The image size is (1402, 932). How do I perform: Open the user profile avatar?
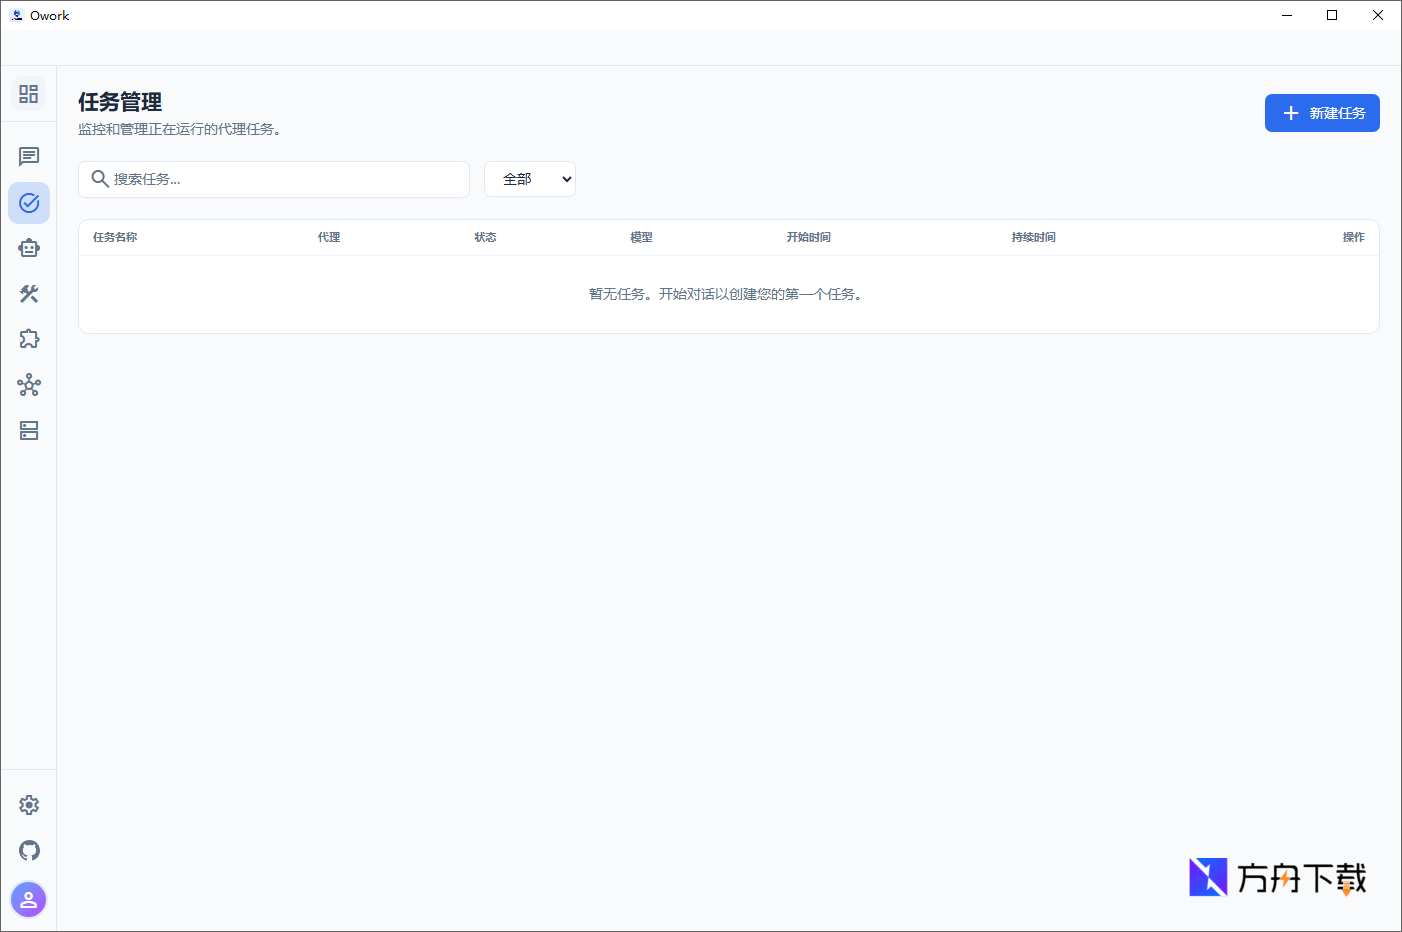tap(29, 900)
